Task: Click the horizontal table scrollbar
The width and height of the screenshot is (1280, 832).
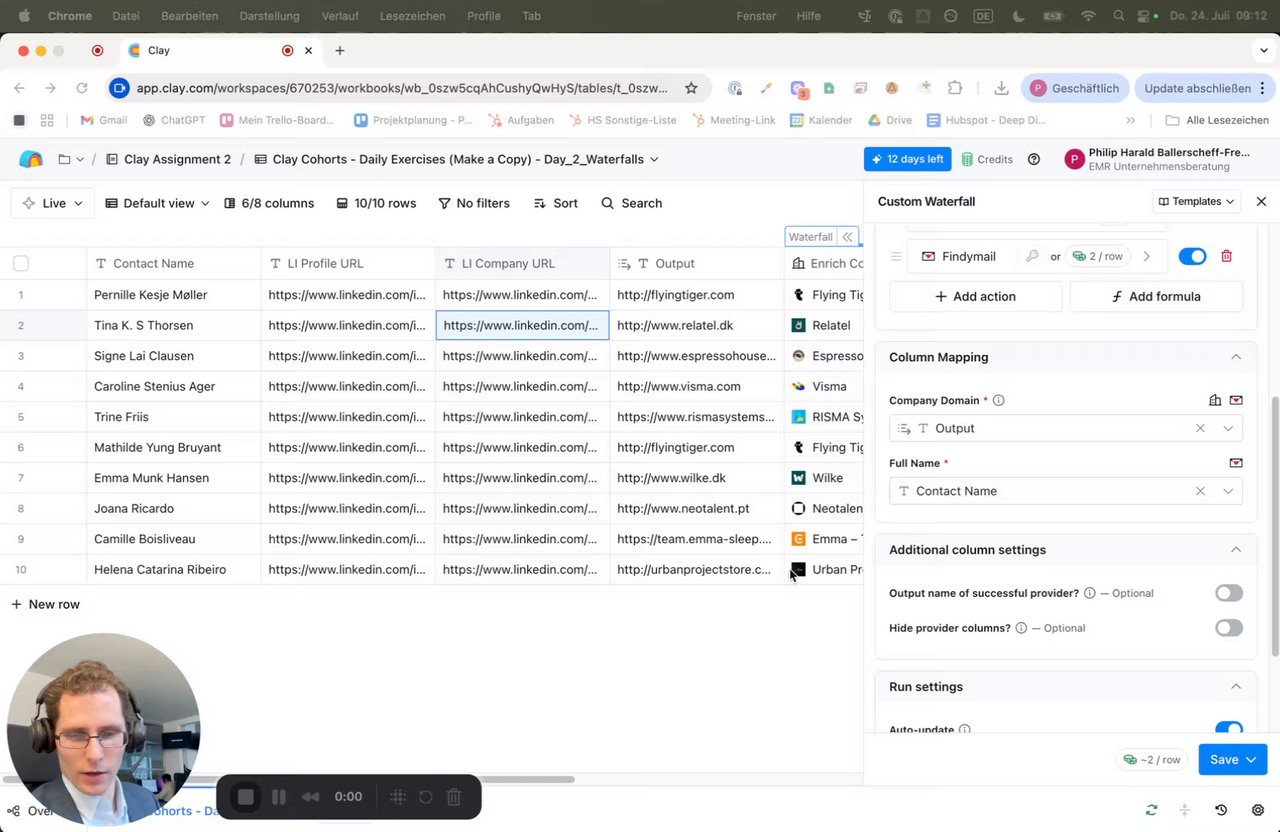Action: [x=288, y=779]
